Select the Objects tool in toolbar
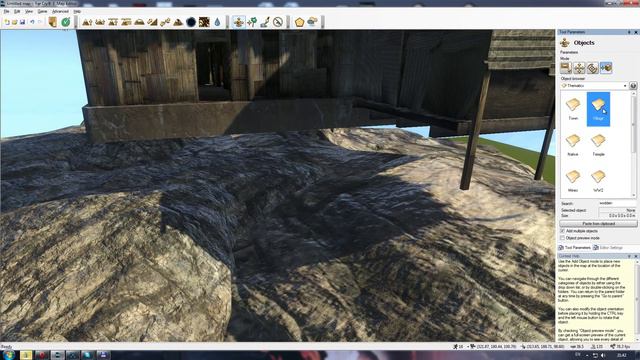The image size is (640, 360). pos(239,22)
